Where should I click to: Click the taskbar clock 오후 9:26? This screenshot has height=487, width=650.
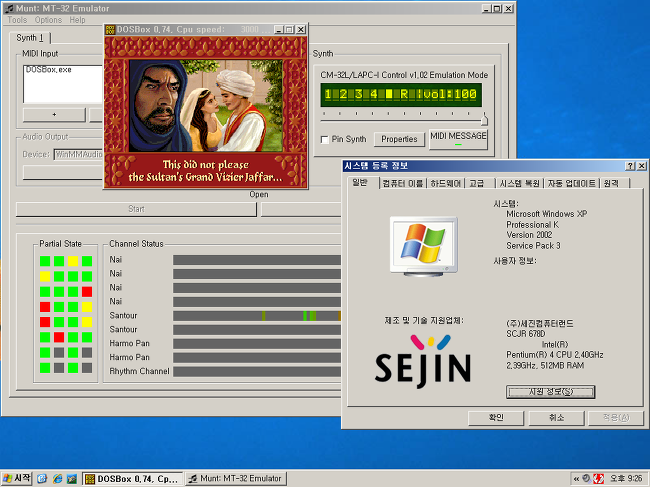click(x=626, y=479)
